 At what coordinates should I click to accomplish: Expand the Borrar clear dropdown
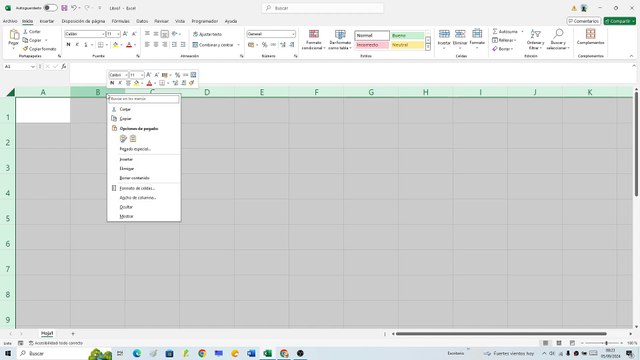[512, 49]
